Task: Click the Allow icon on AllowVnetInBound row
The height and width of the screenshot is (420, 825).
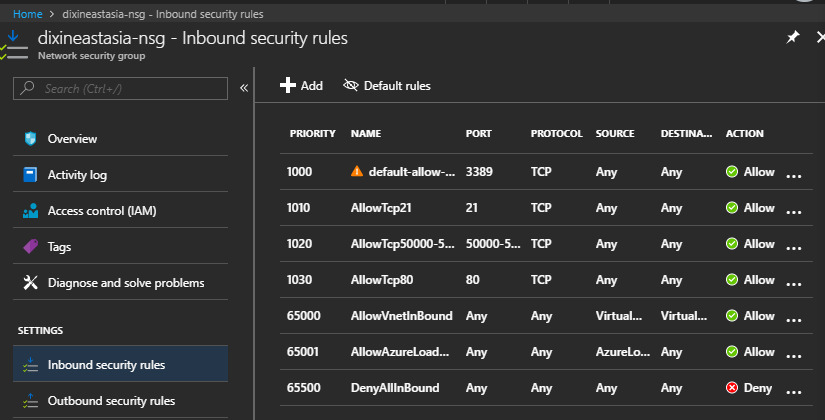Action: click(731, 316)
